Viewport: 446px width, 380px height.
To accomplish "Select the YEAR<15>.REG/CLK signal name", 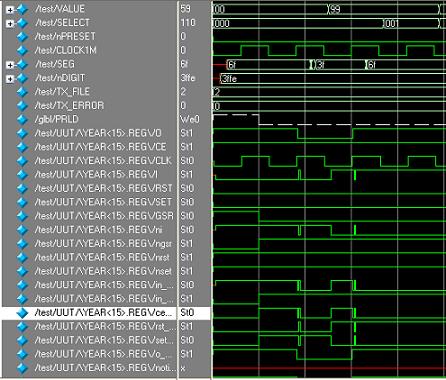I will click(103, 161).
